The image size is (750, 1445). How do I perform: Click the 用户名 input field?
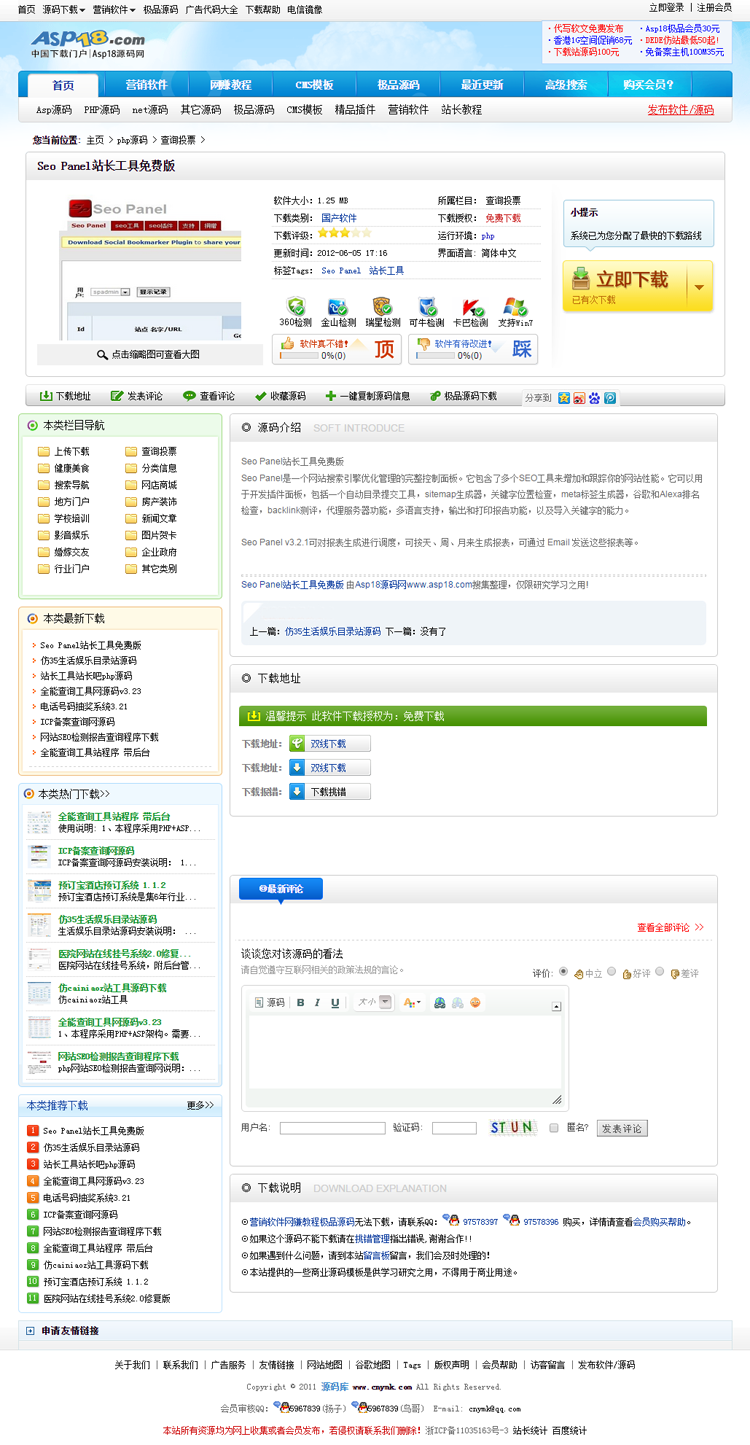[x=332, y=1128]
